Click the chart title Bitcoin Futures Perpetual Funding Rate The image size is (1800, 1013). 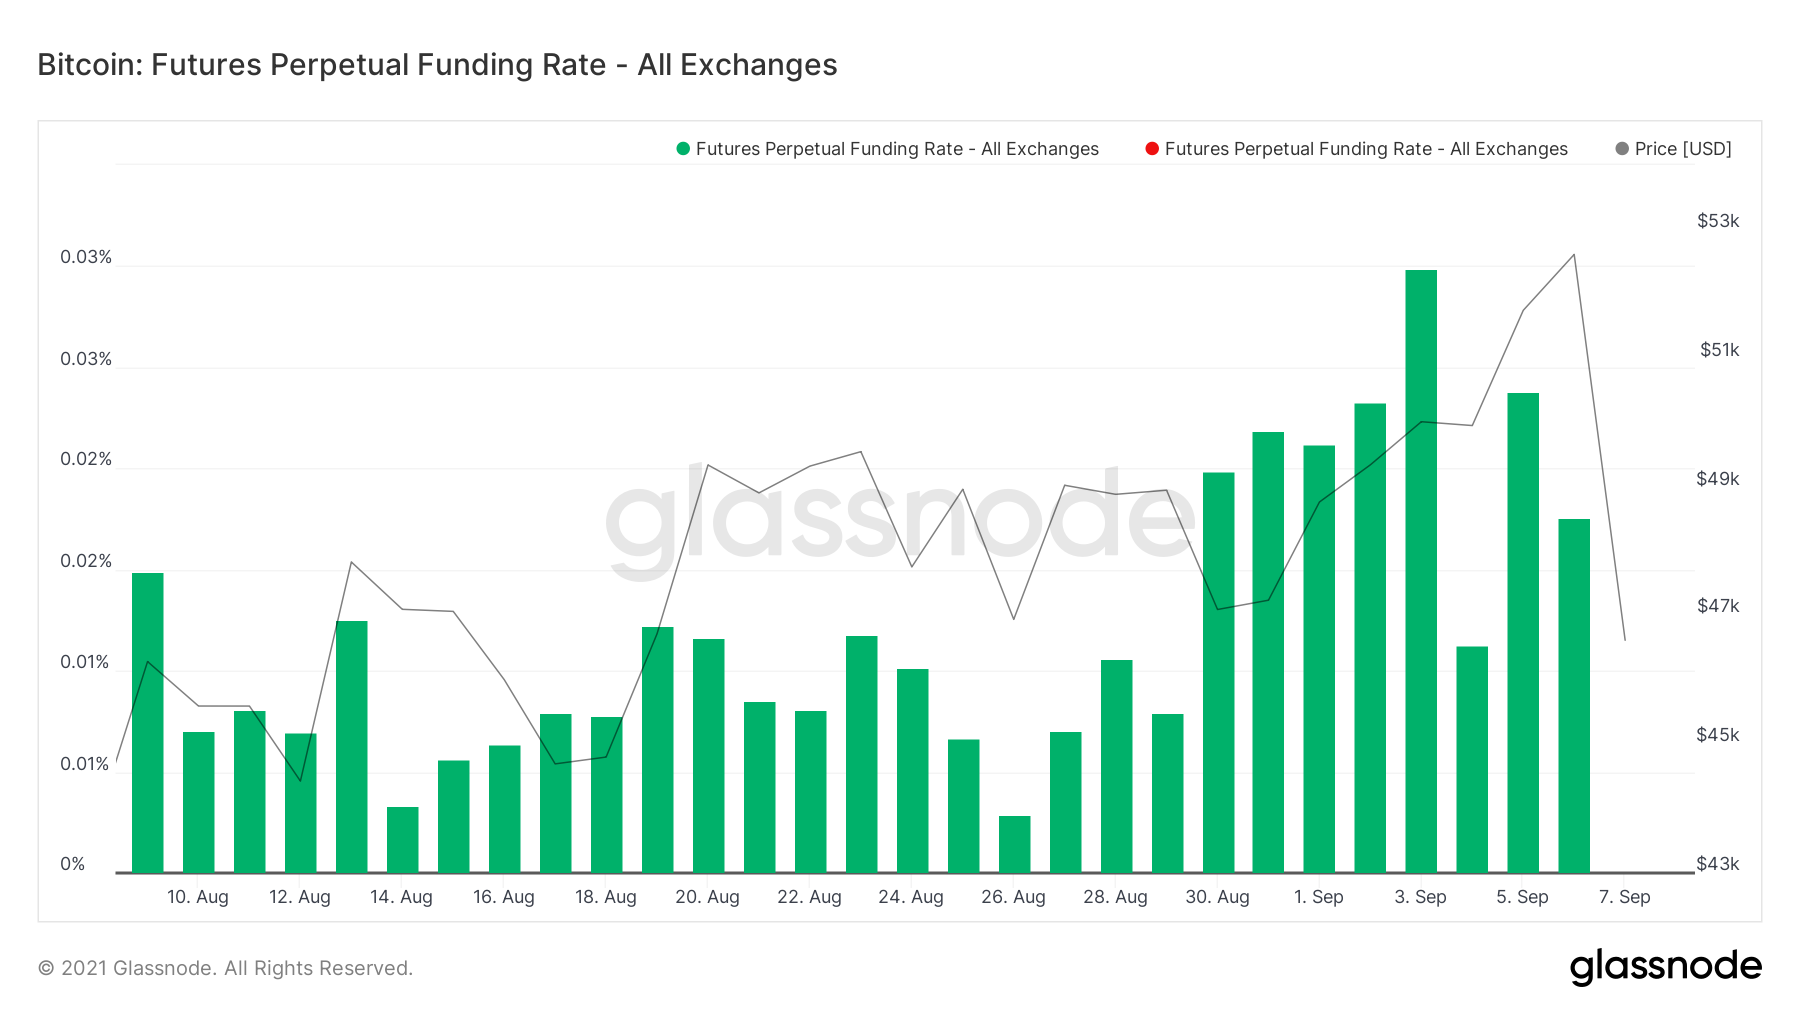pyautogui.click(x=437, y=65)
